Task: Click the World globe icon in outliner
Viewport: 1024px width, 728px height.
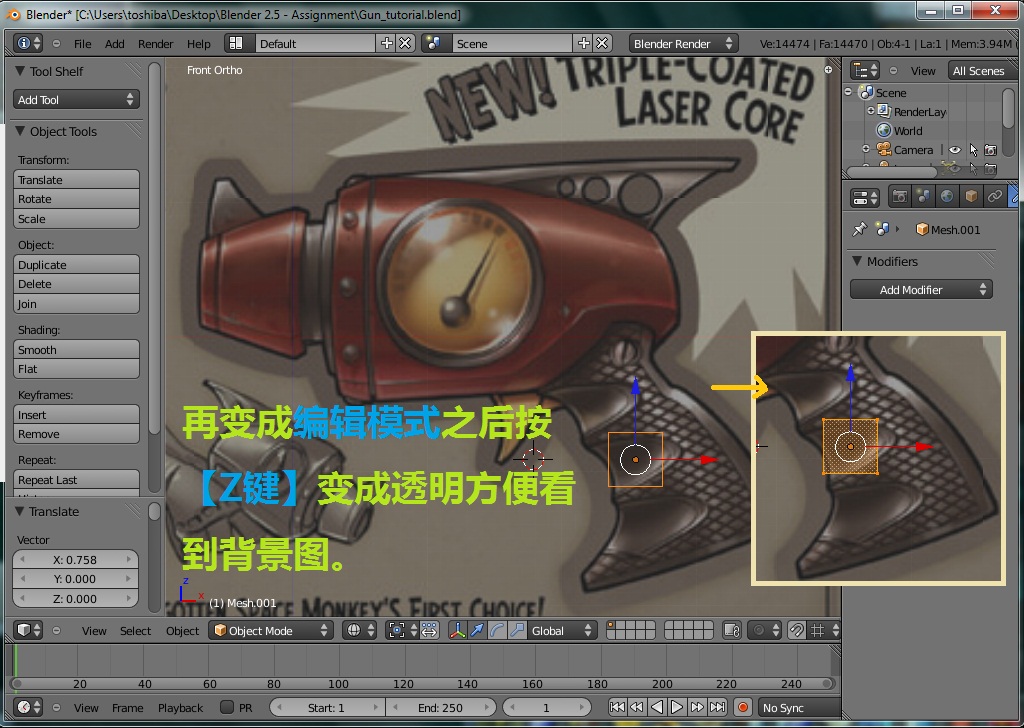Action: (x=884, y=131)
